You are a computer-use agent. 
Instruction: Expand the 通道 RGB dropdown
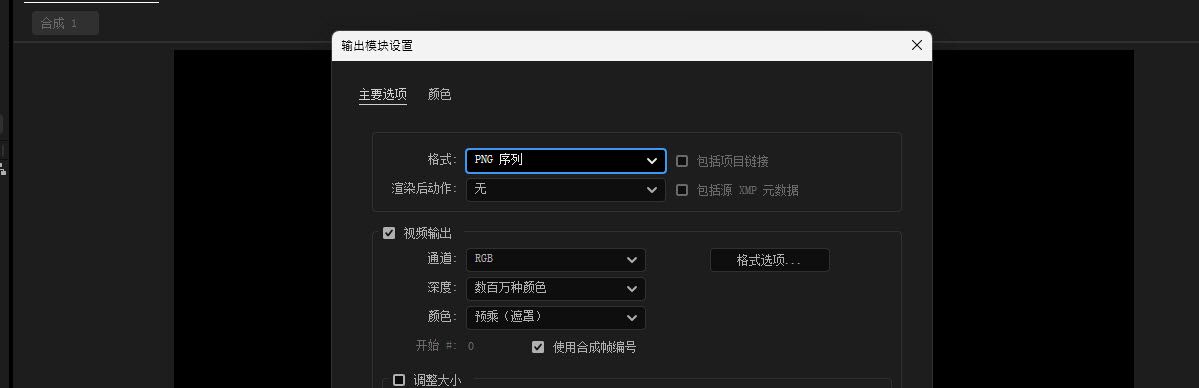pos(555,259)
